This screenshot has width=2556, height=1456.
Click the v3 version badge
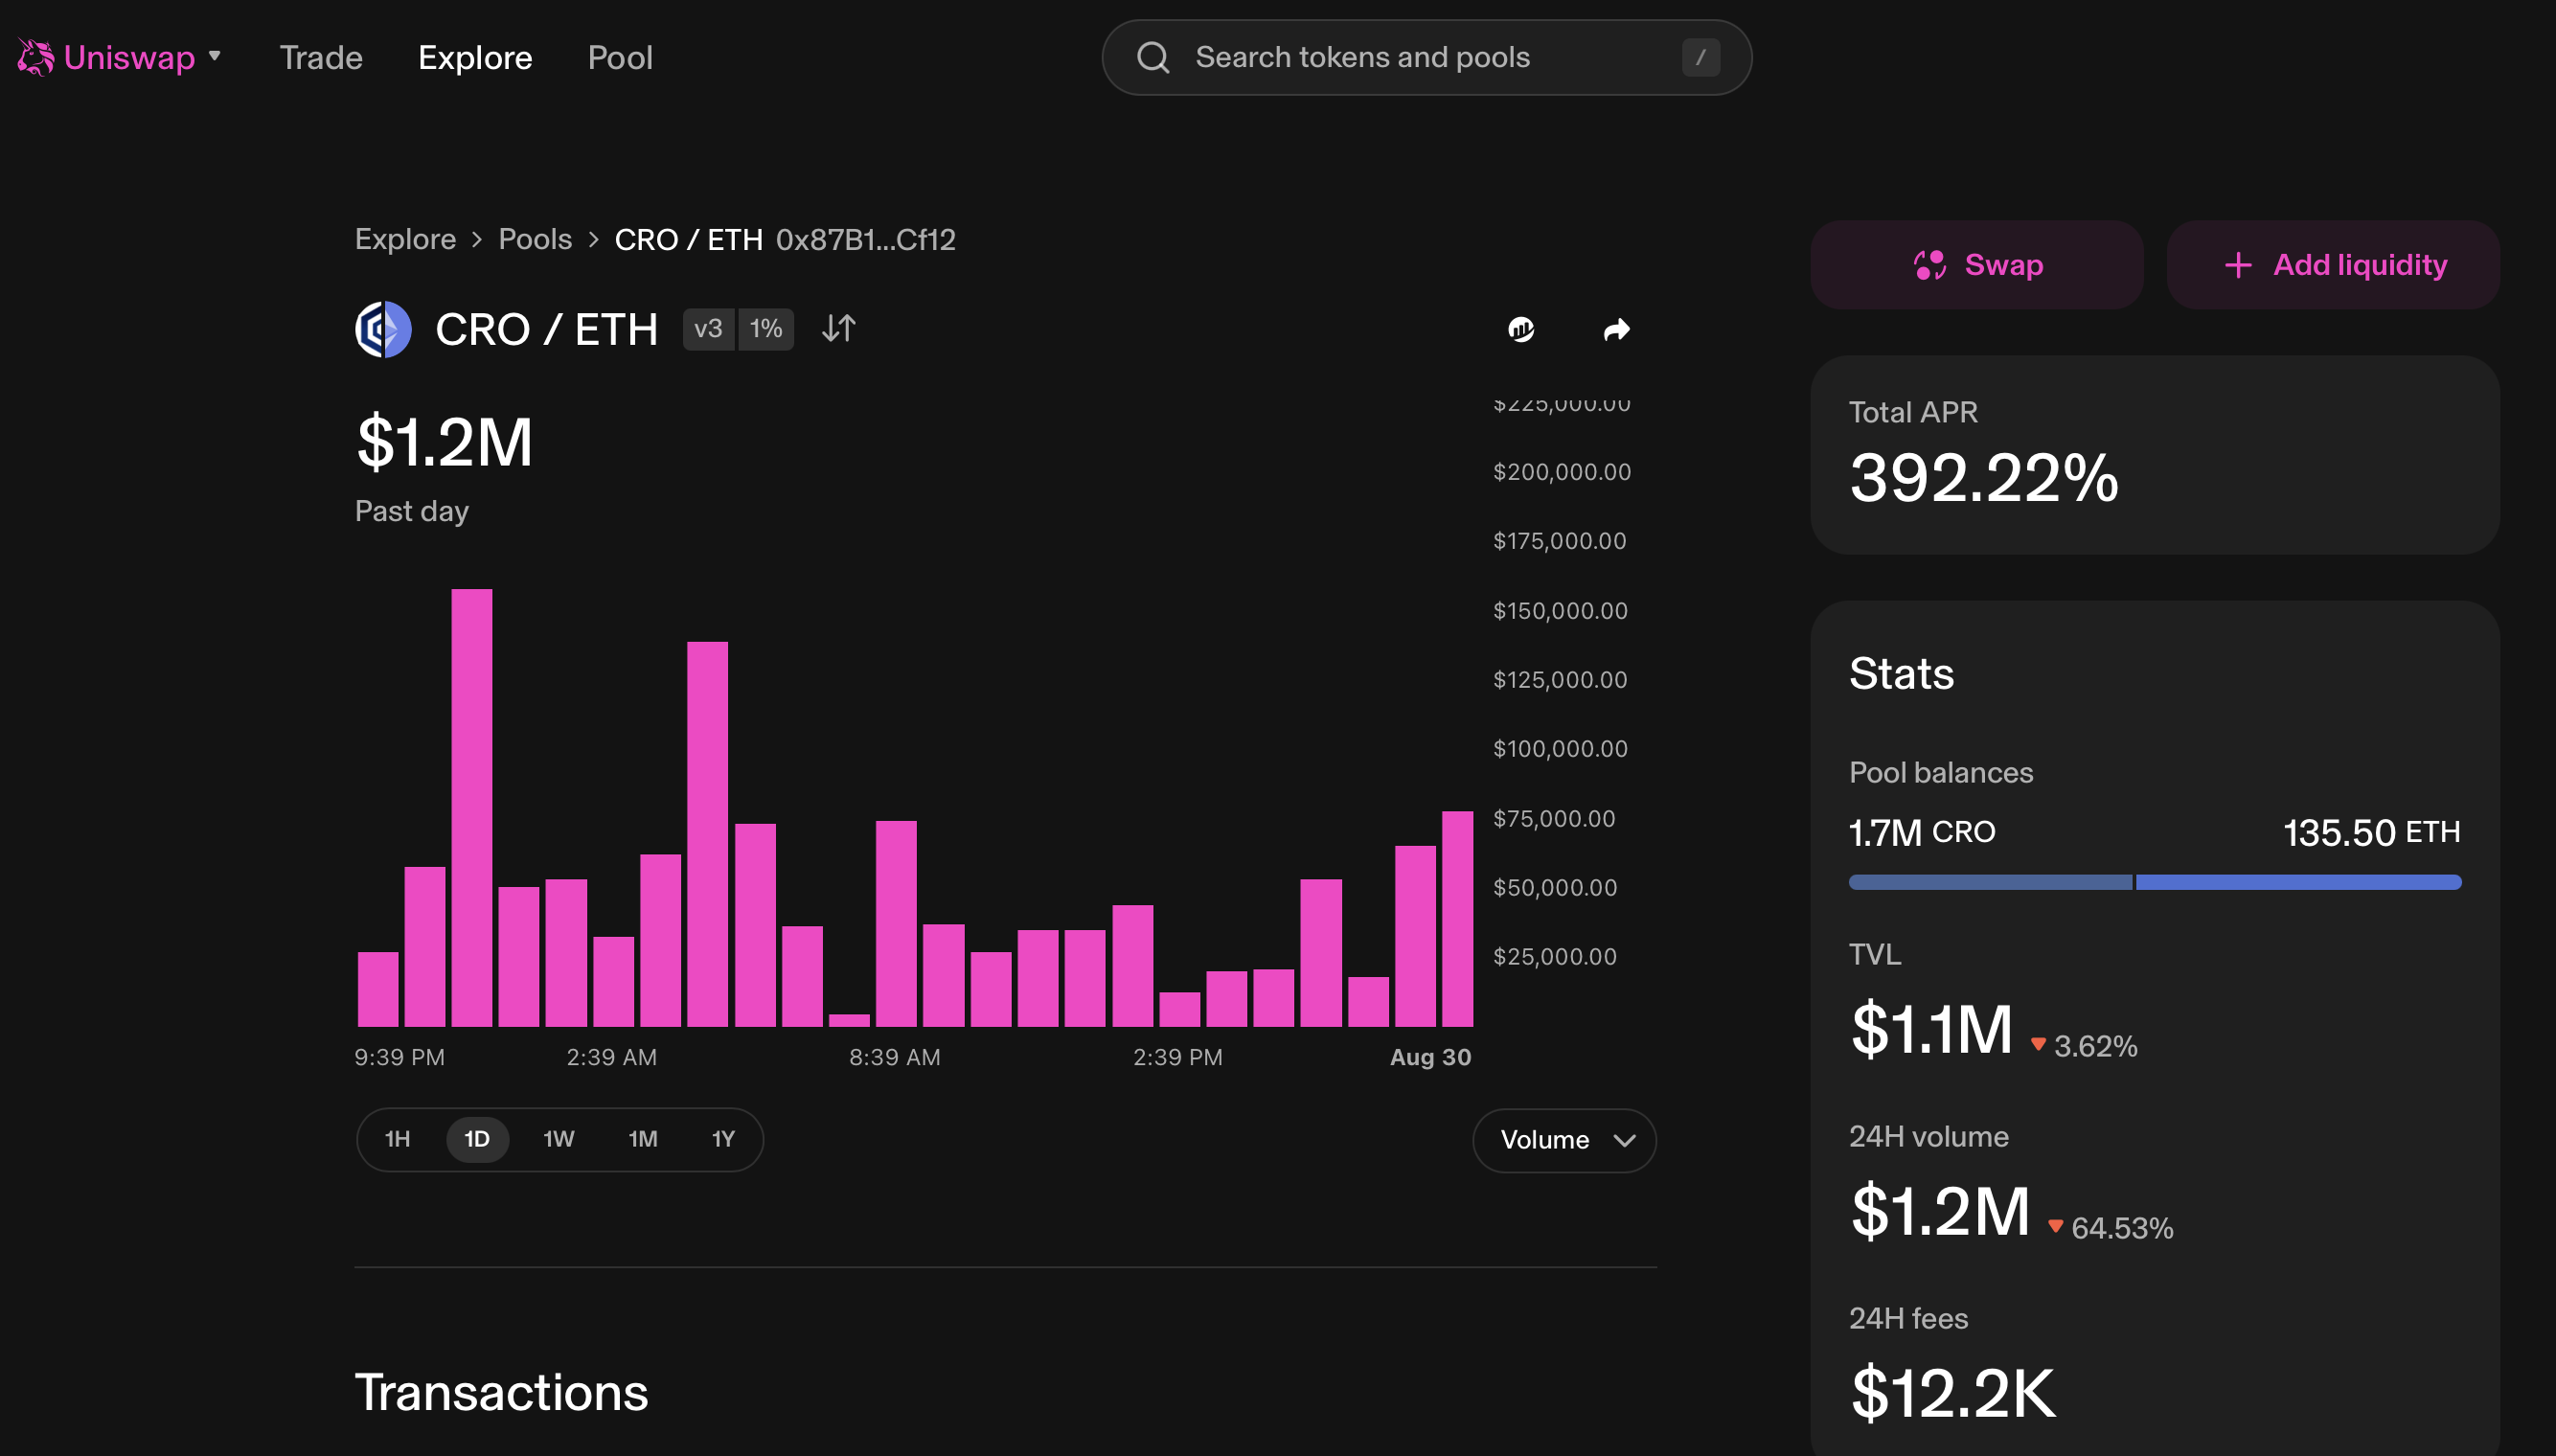pos(708,329)
